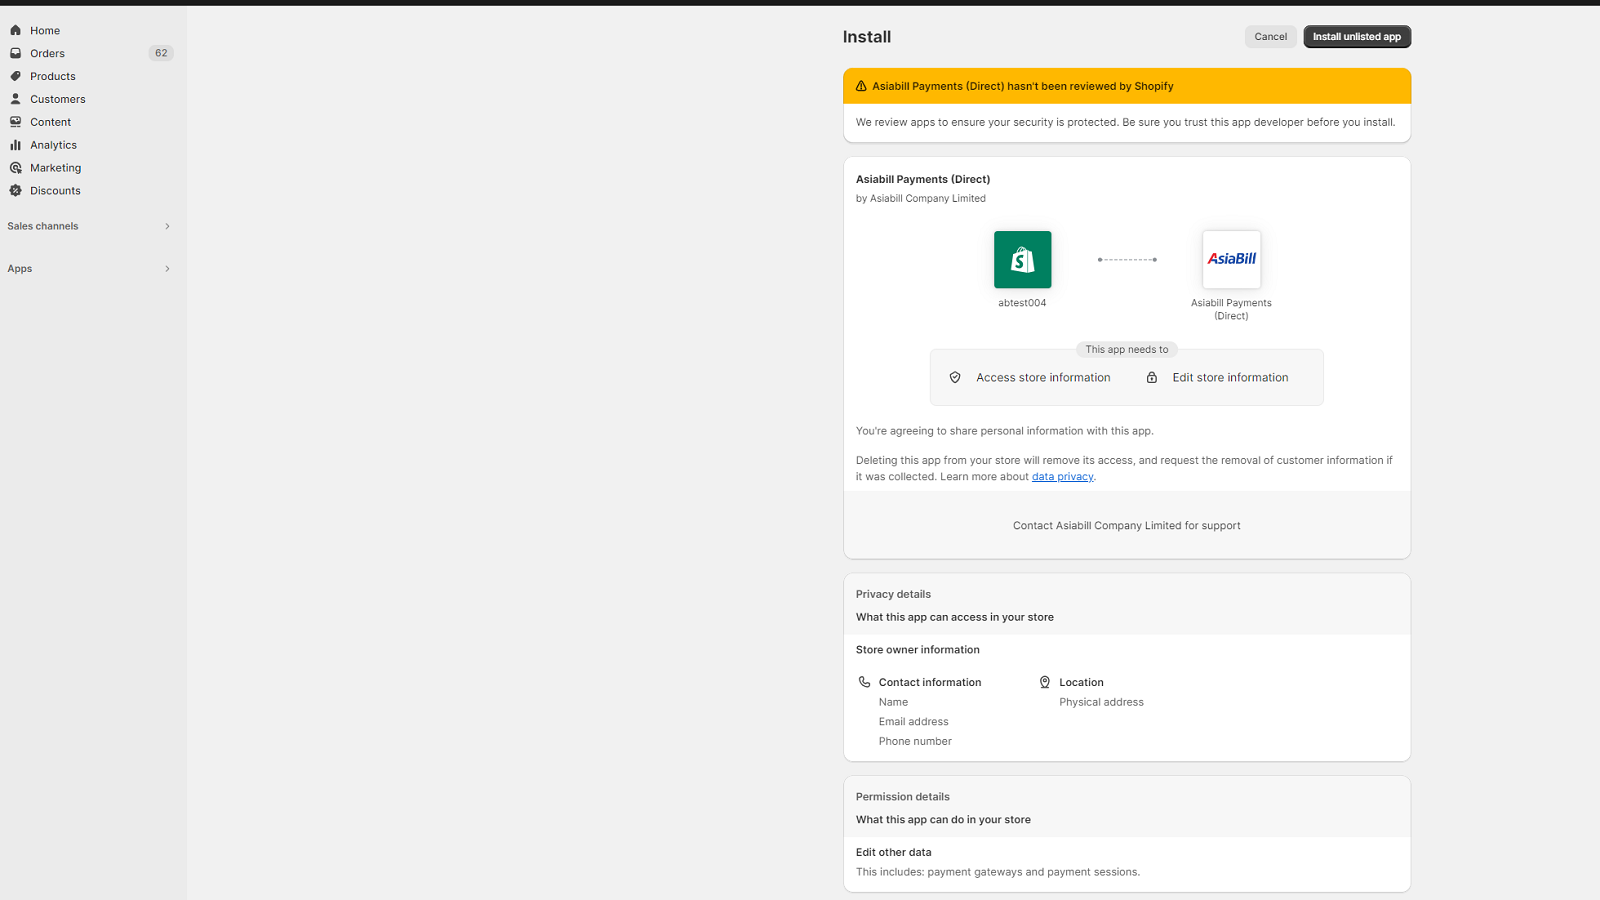This screenshot has width=1600, height=900.
Task: Click 'Store owner information' heading
Action: pos(918,650)
